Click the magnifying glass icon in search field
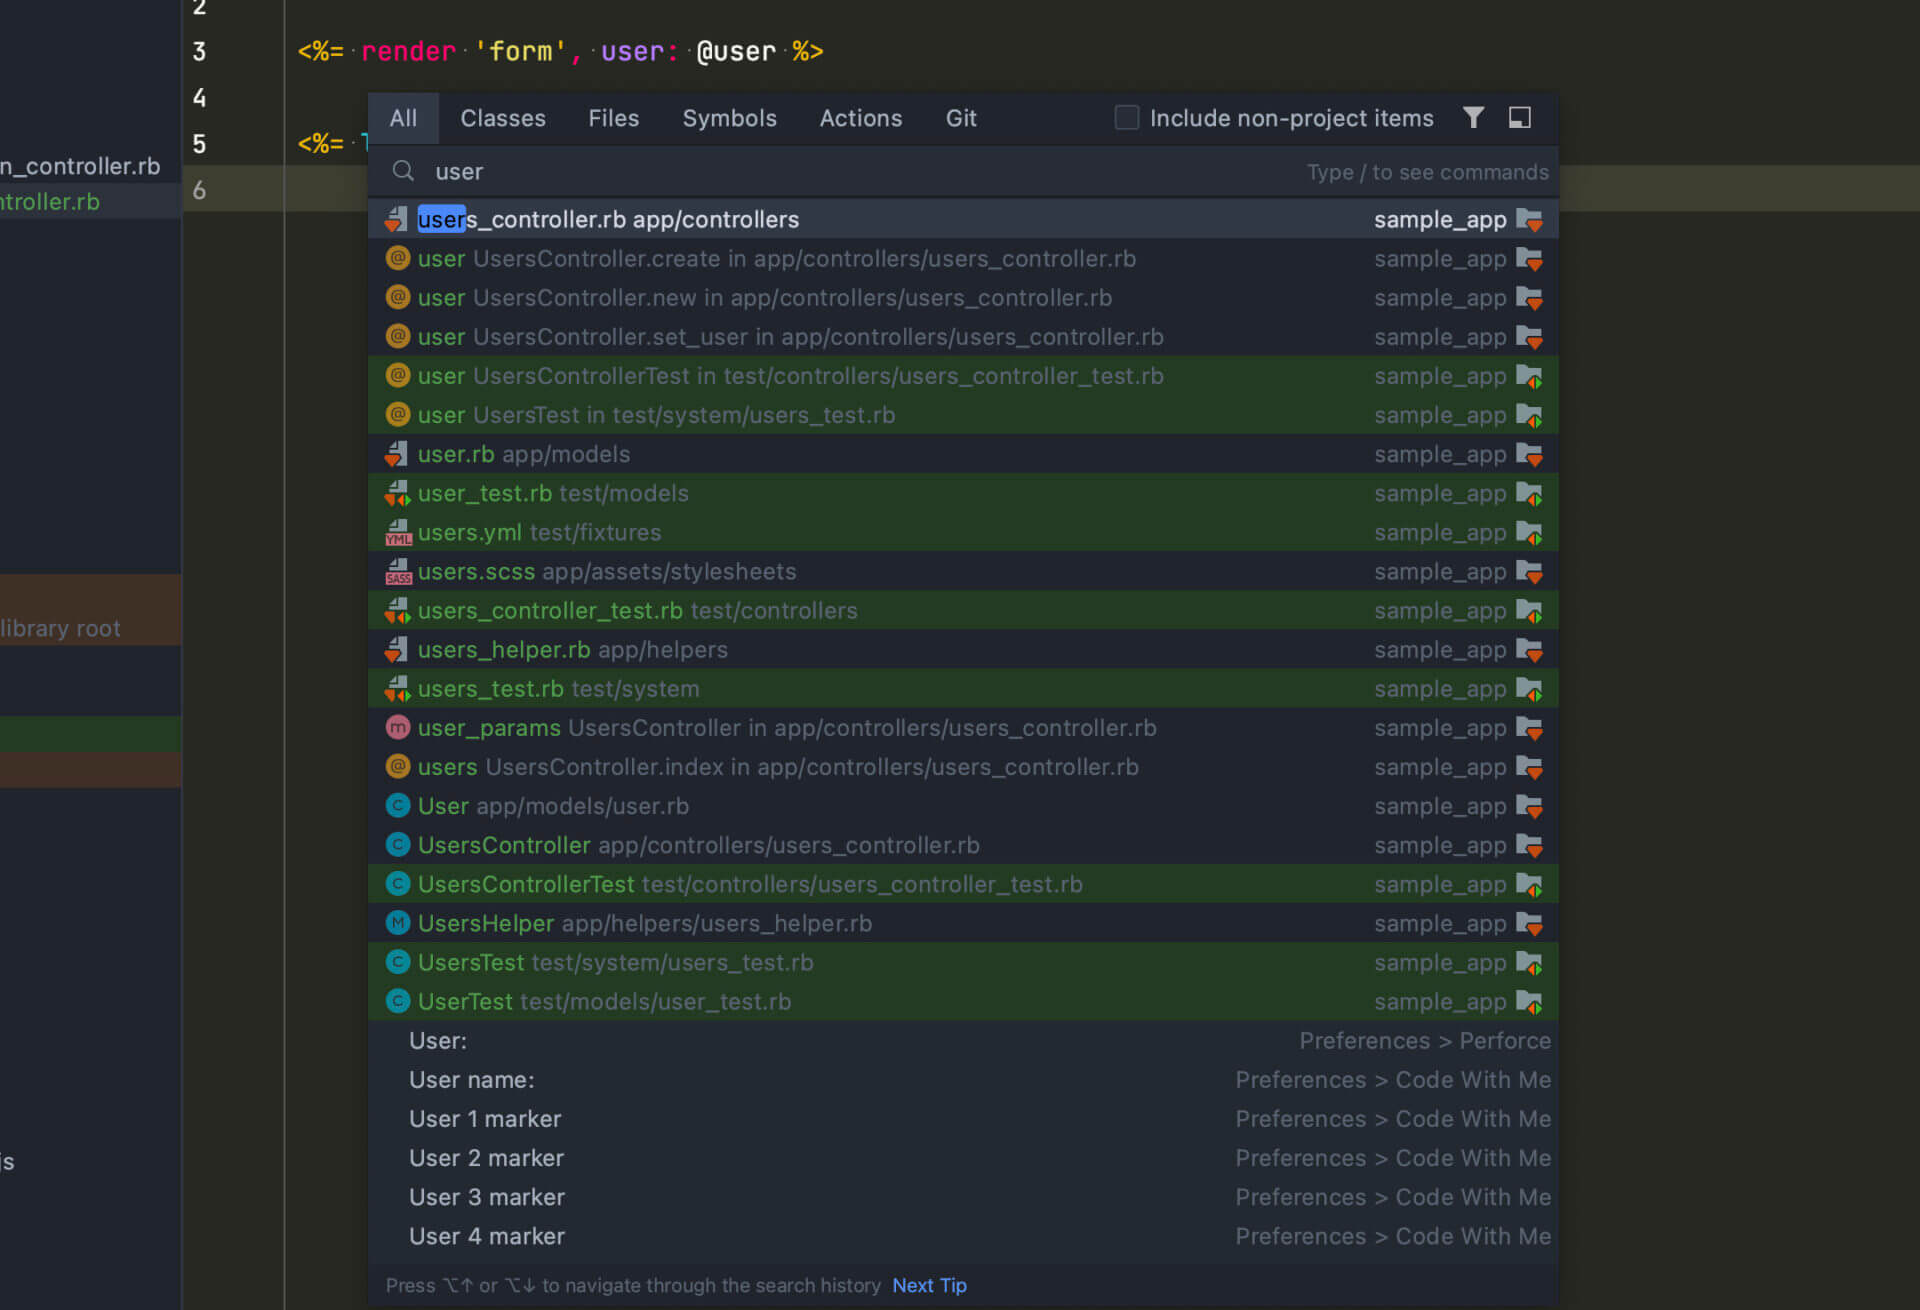Screen dimensions: 1920x1310 402,171
